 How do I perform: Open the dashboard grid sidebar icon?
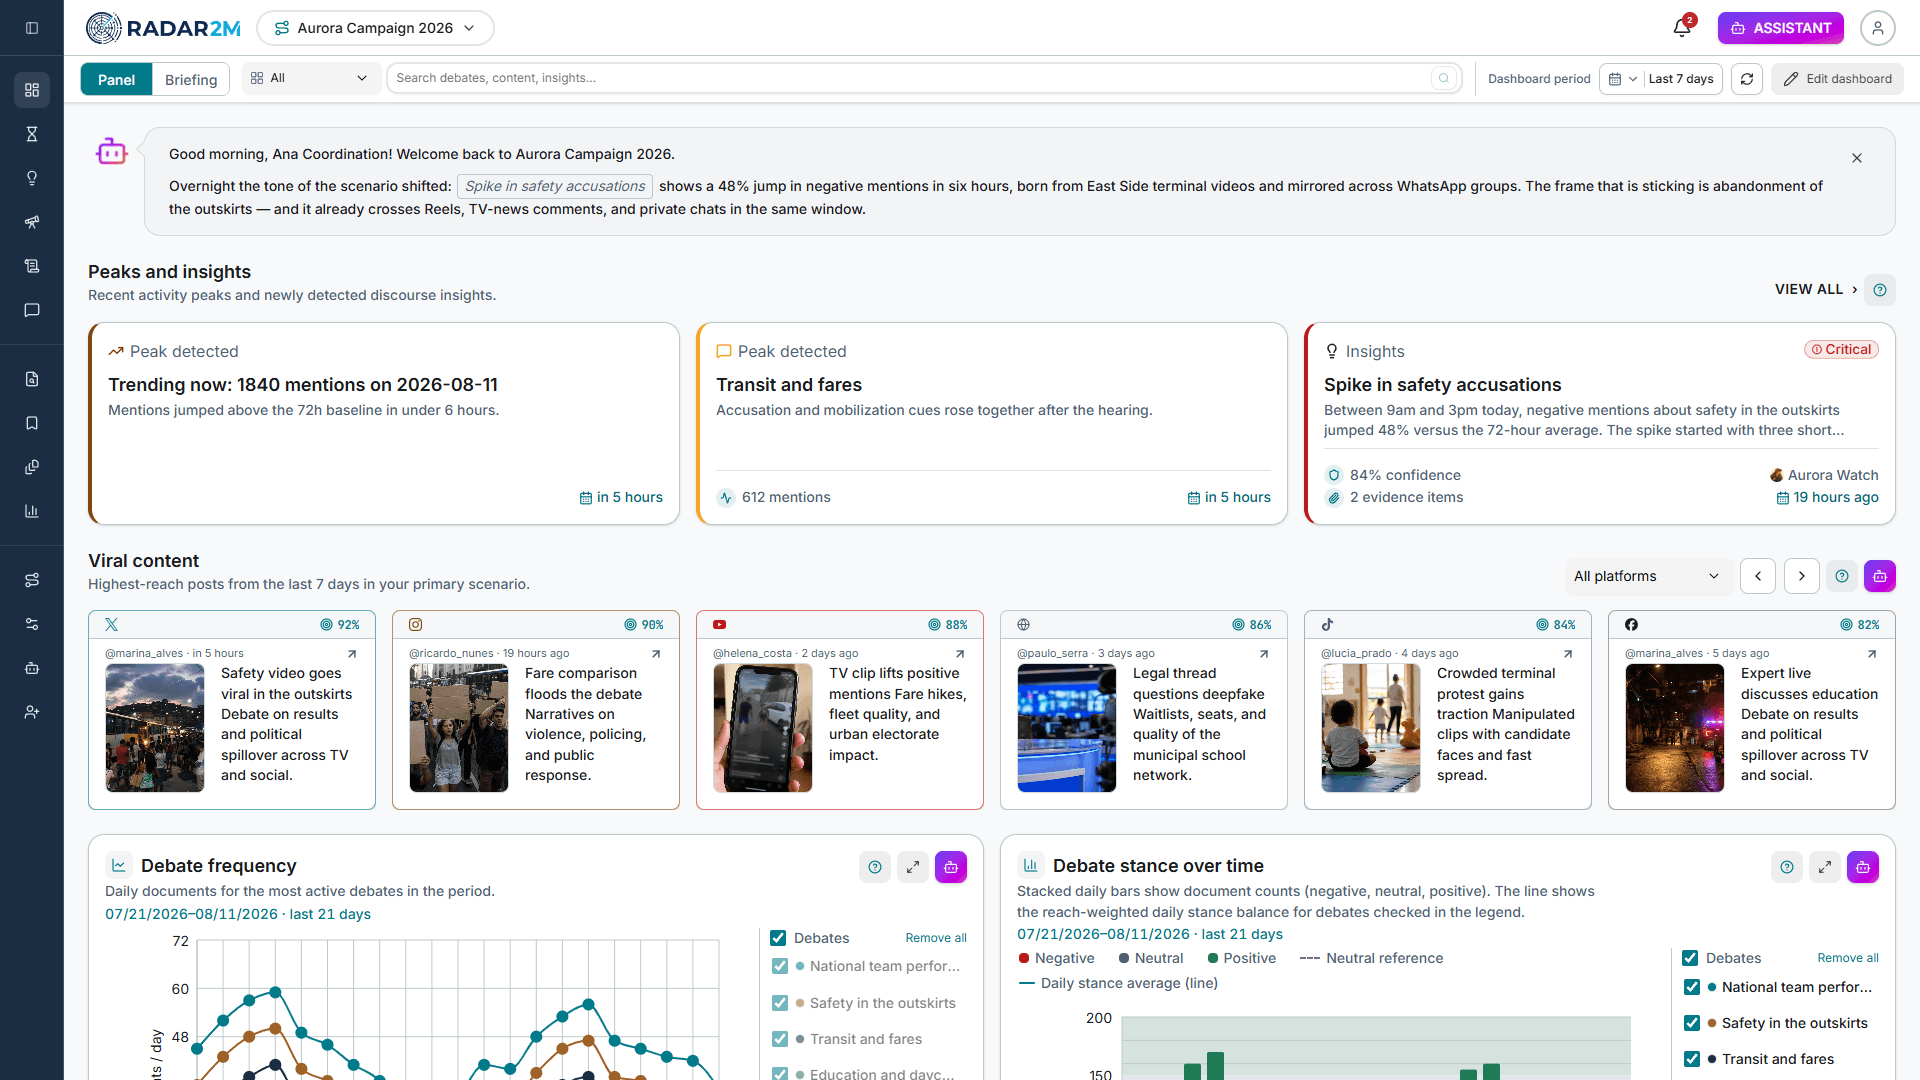pyautogui.click(x=32, y=90)
